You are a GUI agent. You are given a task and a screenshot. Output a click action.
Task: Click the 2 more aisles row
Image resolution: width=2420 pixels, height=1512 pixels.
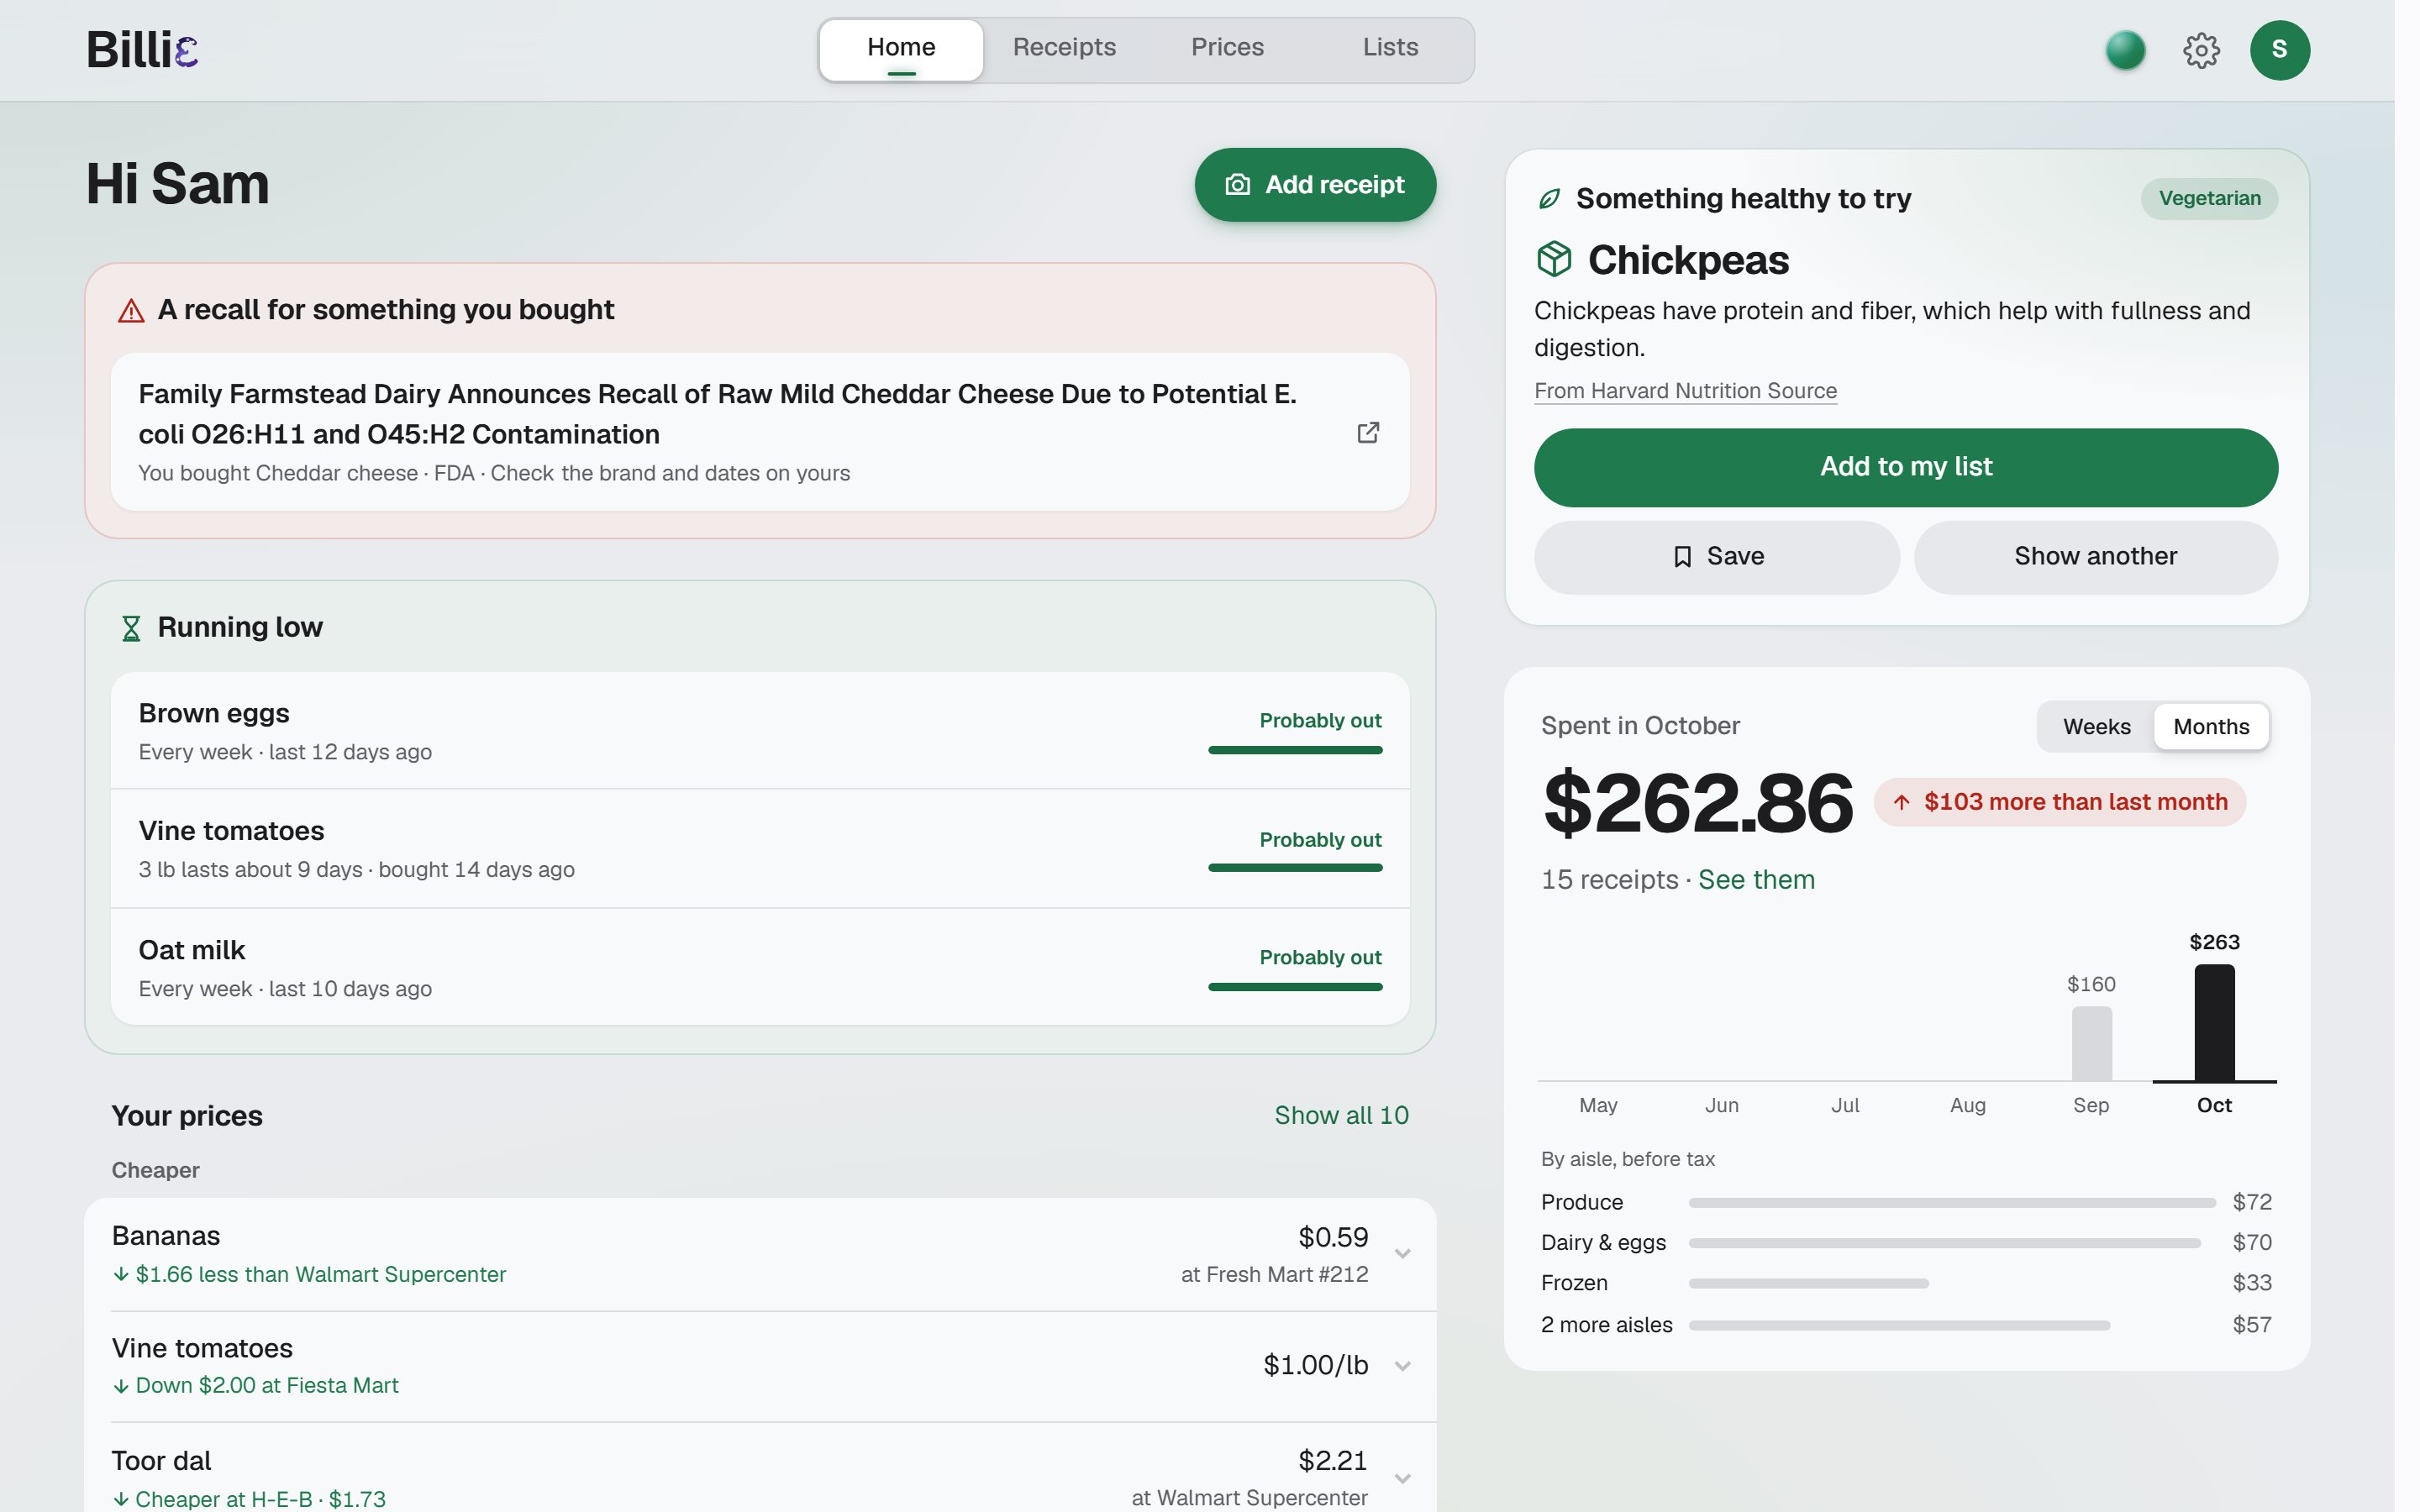tap(1906, 1325)
